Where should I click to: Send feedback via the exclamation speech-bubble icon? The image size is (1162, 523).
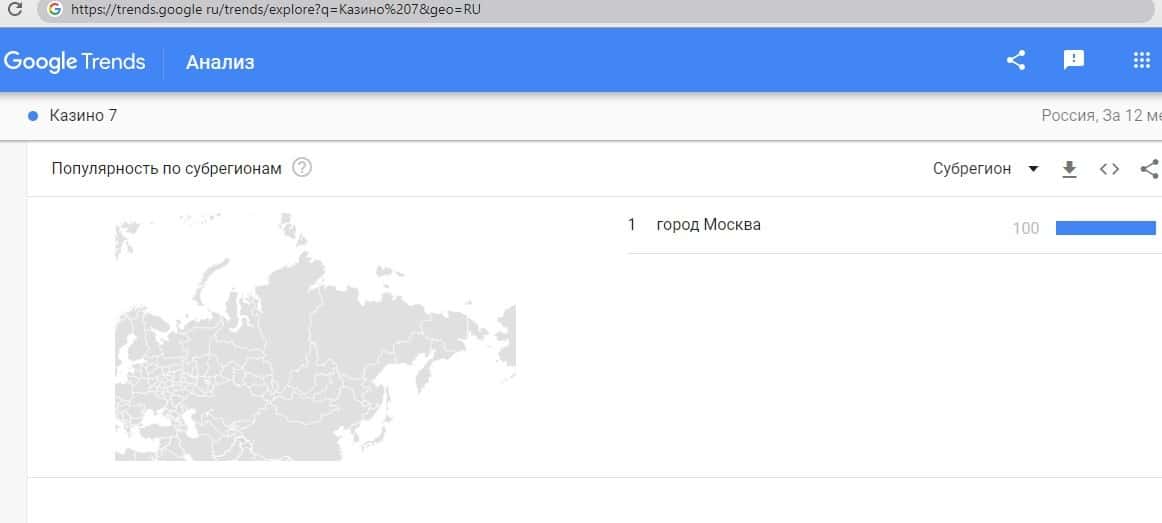pyautogui.click(x=1074, y=61)
